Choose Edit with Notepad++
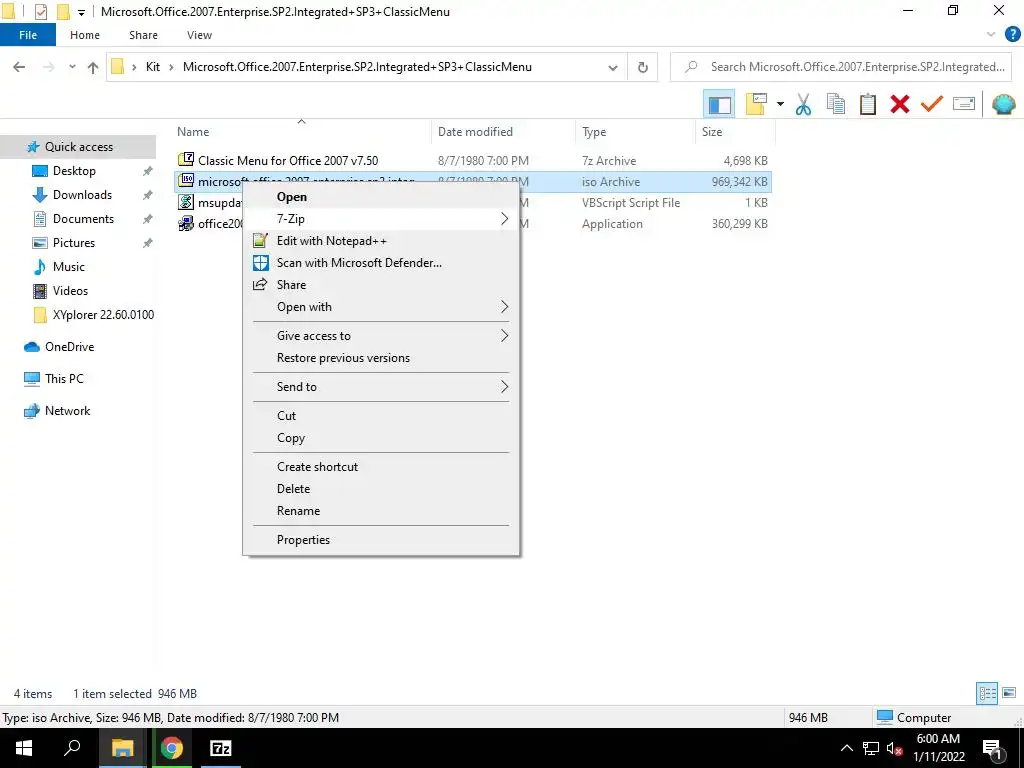This screenshot has width=1024, height=768. [x=381, y=241]
